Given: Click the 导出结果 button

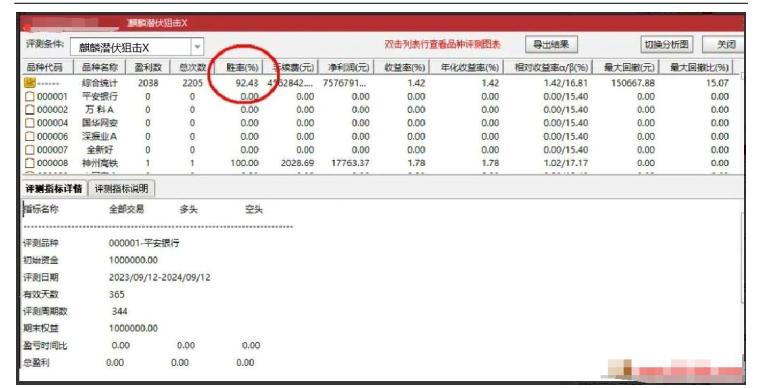Looking at the screenshot, I should [551, 45].
